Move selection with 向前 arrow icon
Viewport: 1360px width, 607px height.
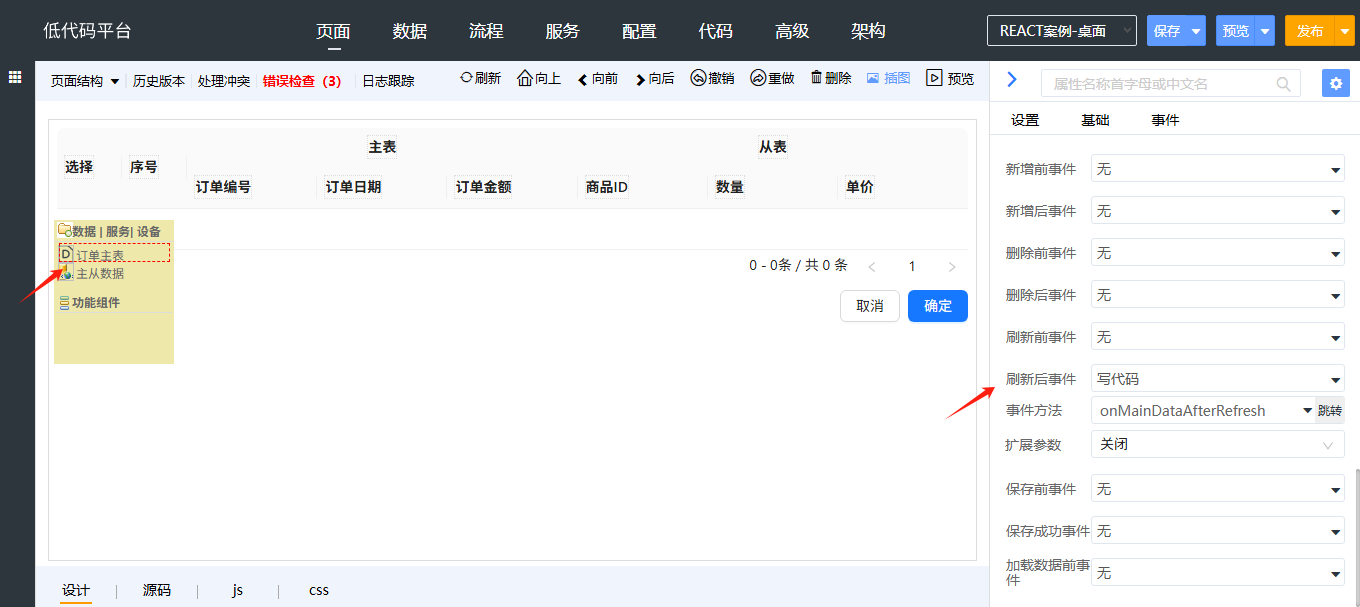(598, 78)
